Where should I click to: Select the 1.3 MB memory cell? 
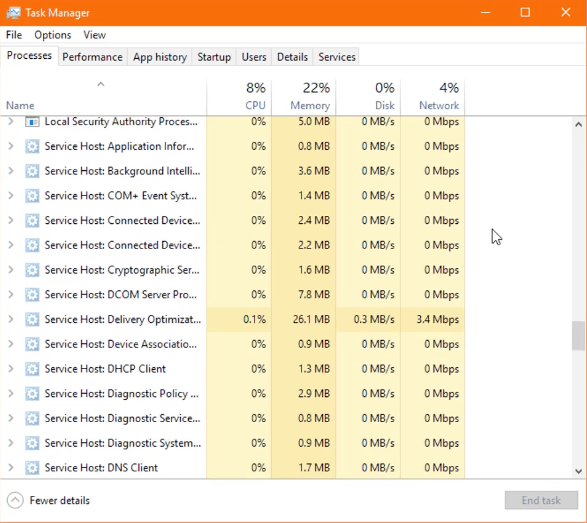pyautogui.click(x=304, y=369)
